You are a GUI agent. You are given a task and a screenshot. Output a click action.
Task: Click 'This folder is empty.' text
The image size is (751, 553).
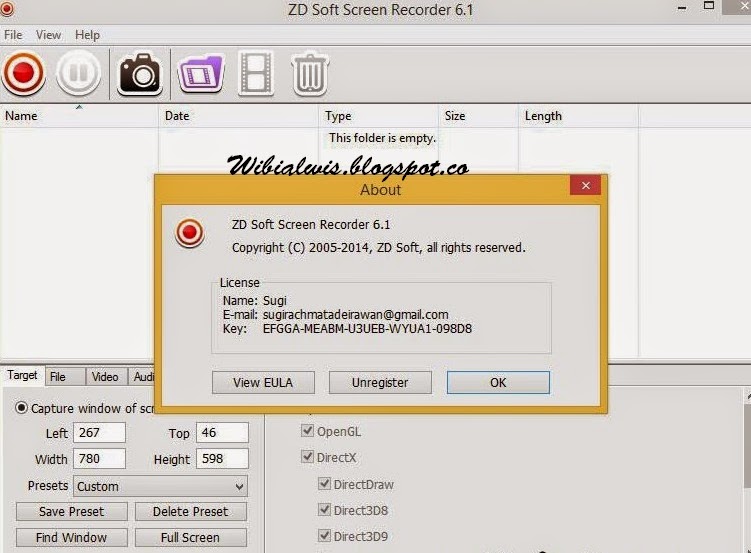click(x=382, y=138)
